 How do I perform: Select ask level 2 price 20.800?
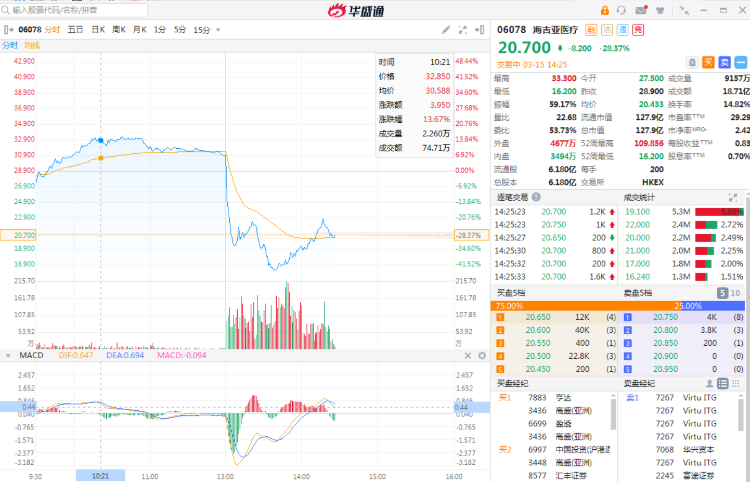665,330
